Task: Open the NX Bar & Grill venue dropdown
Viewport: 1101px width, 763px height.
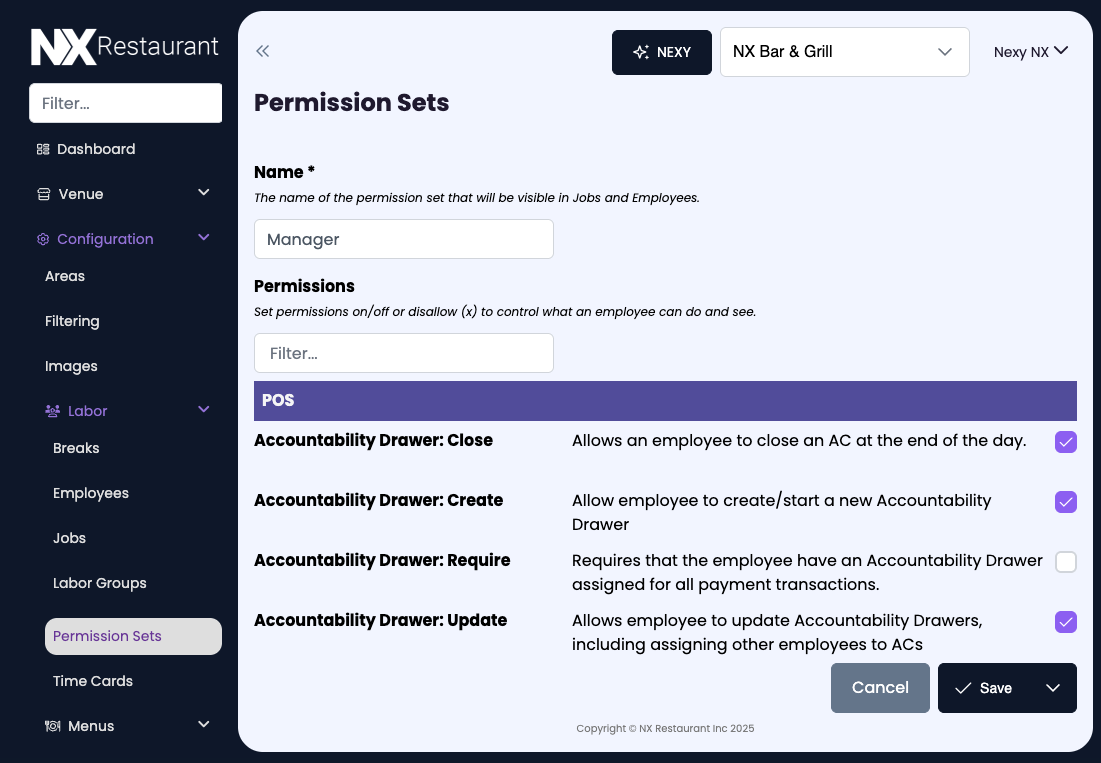Action: click(x=844, y=51)
